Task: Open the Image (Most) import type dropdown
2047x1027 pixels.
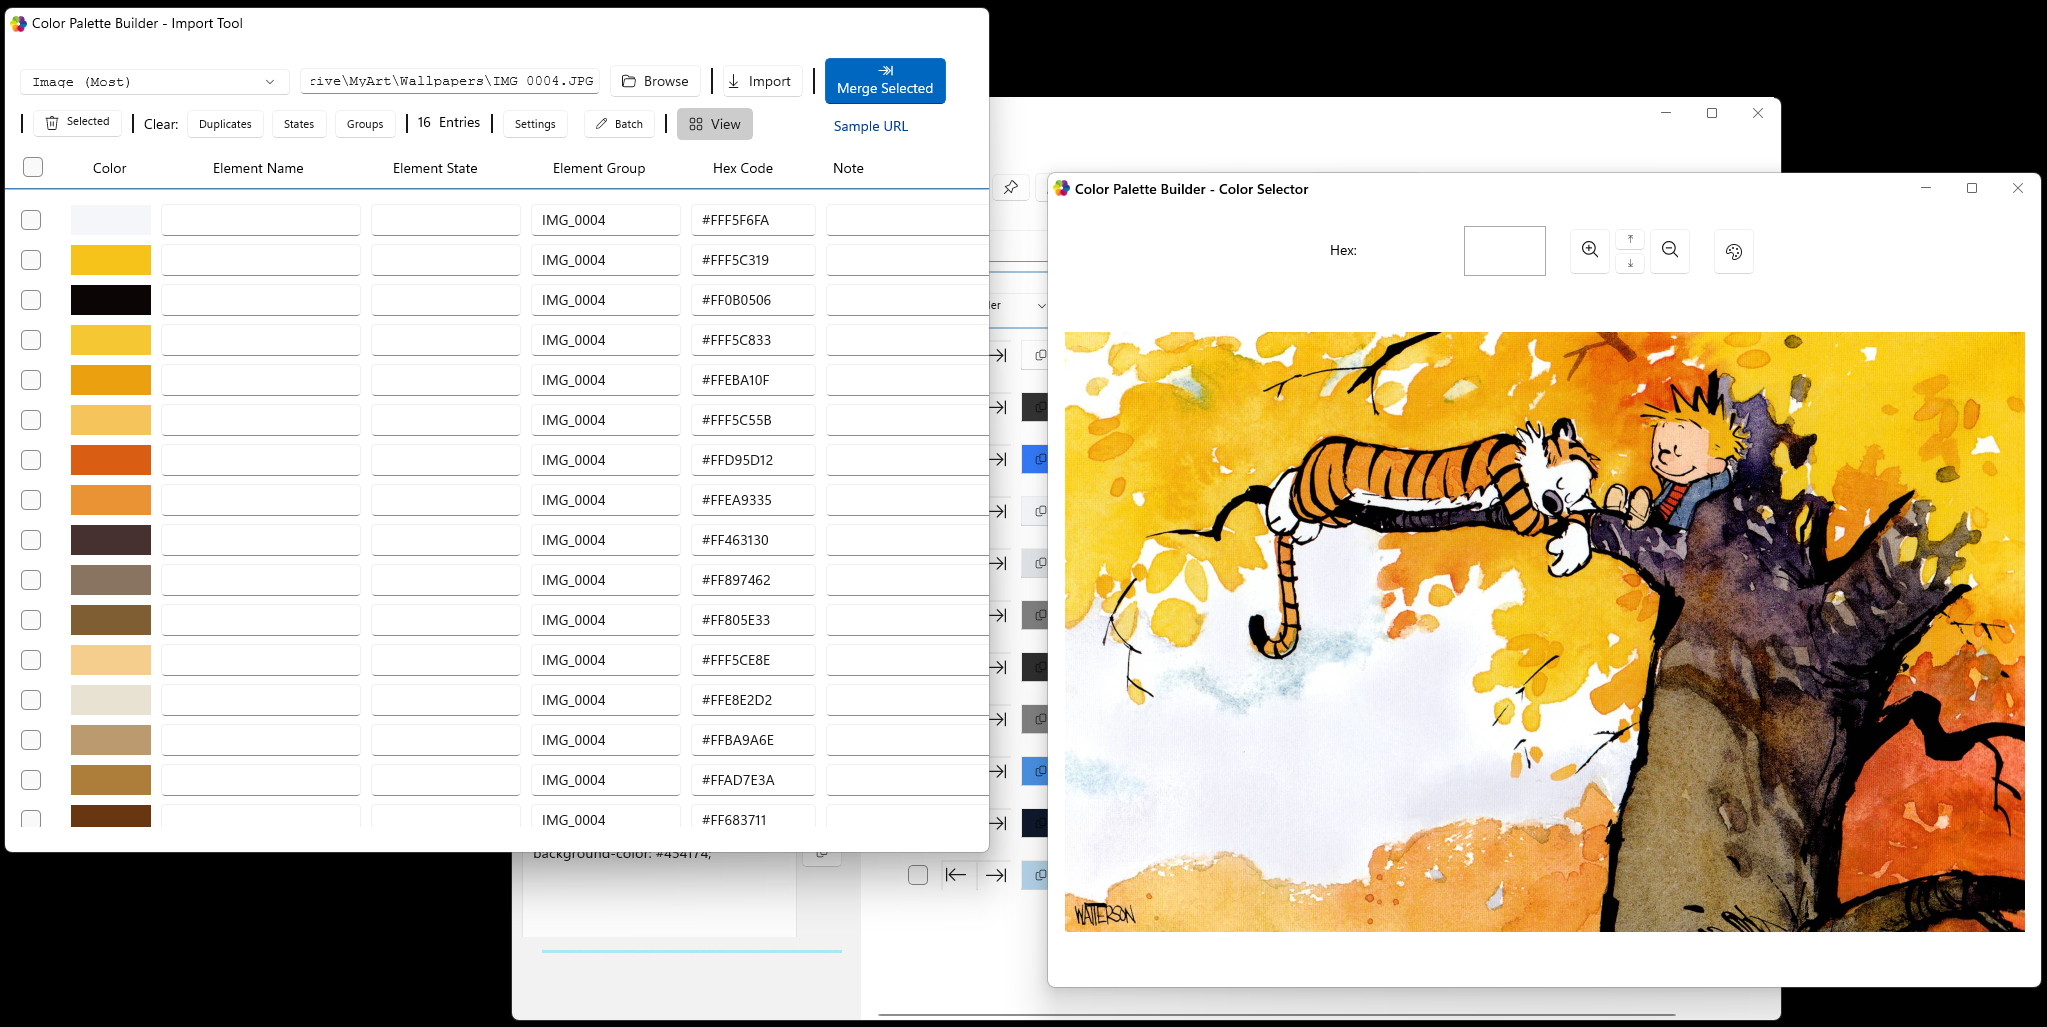Action: 154,82
